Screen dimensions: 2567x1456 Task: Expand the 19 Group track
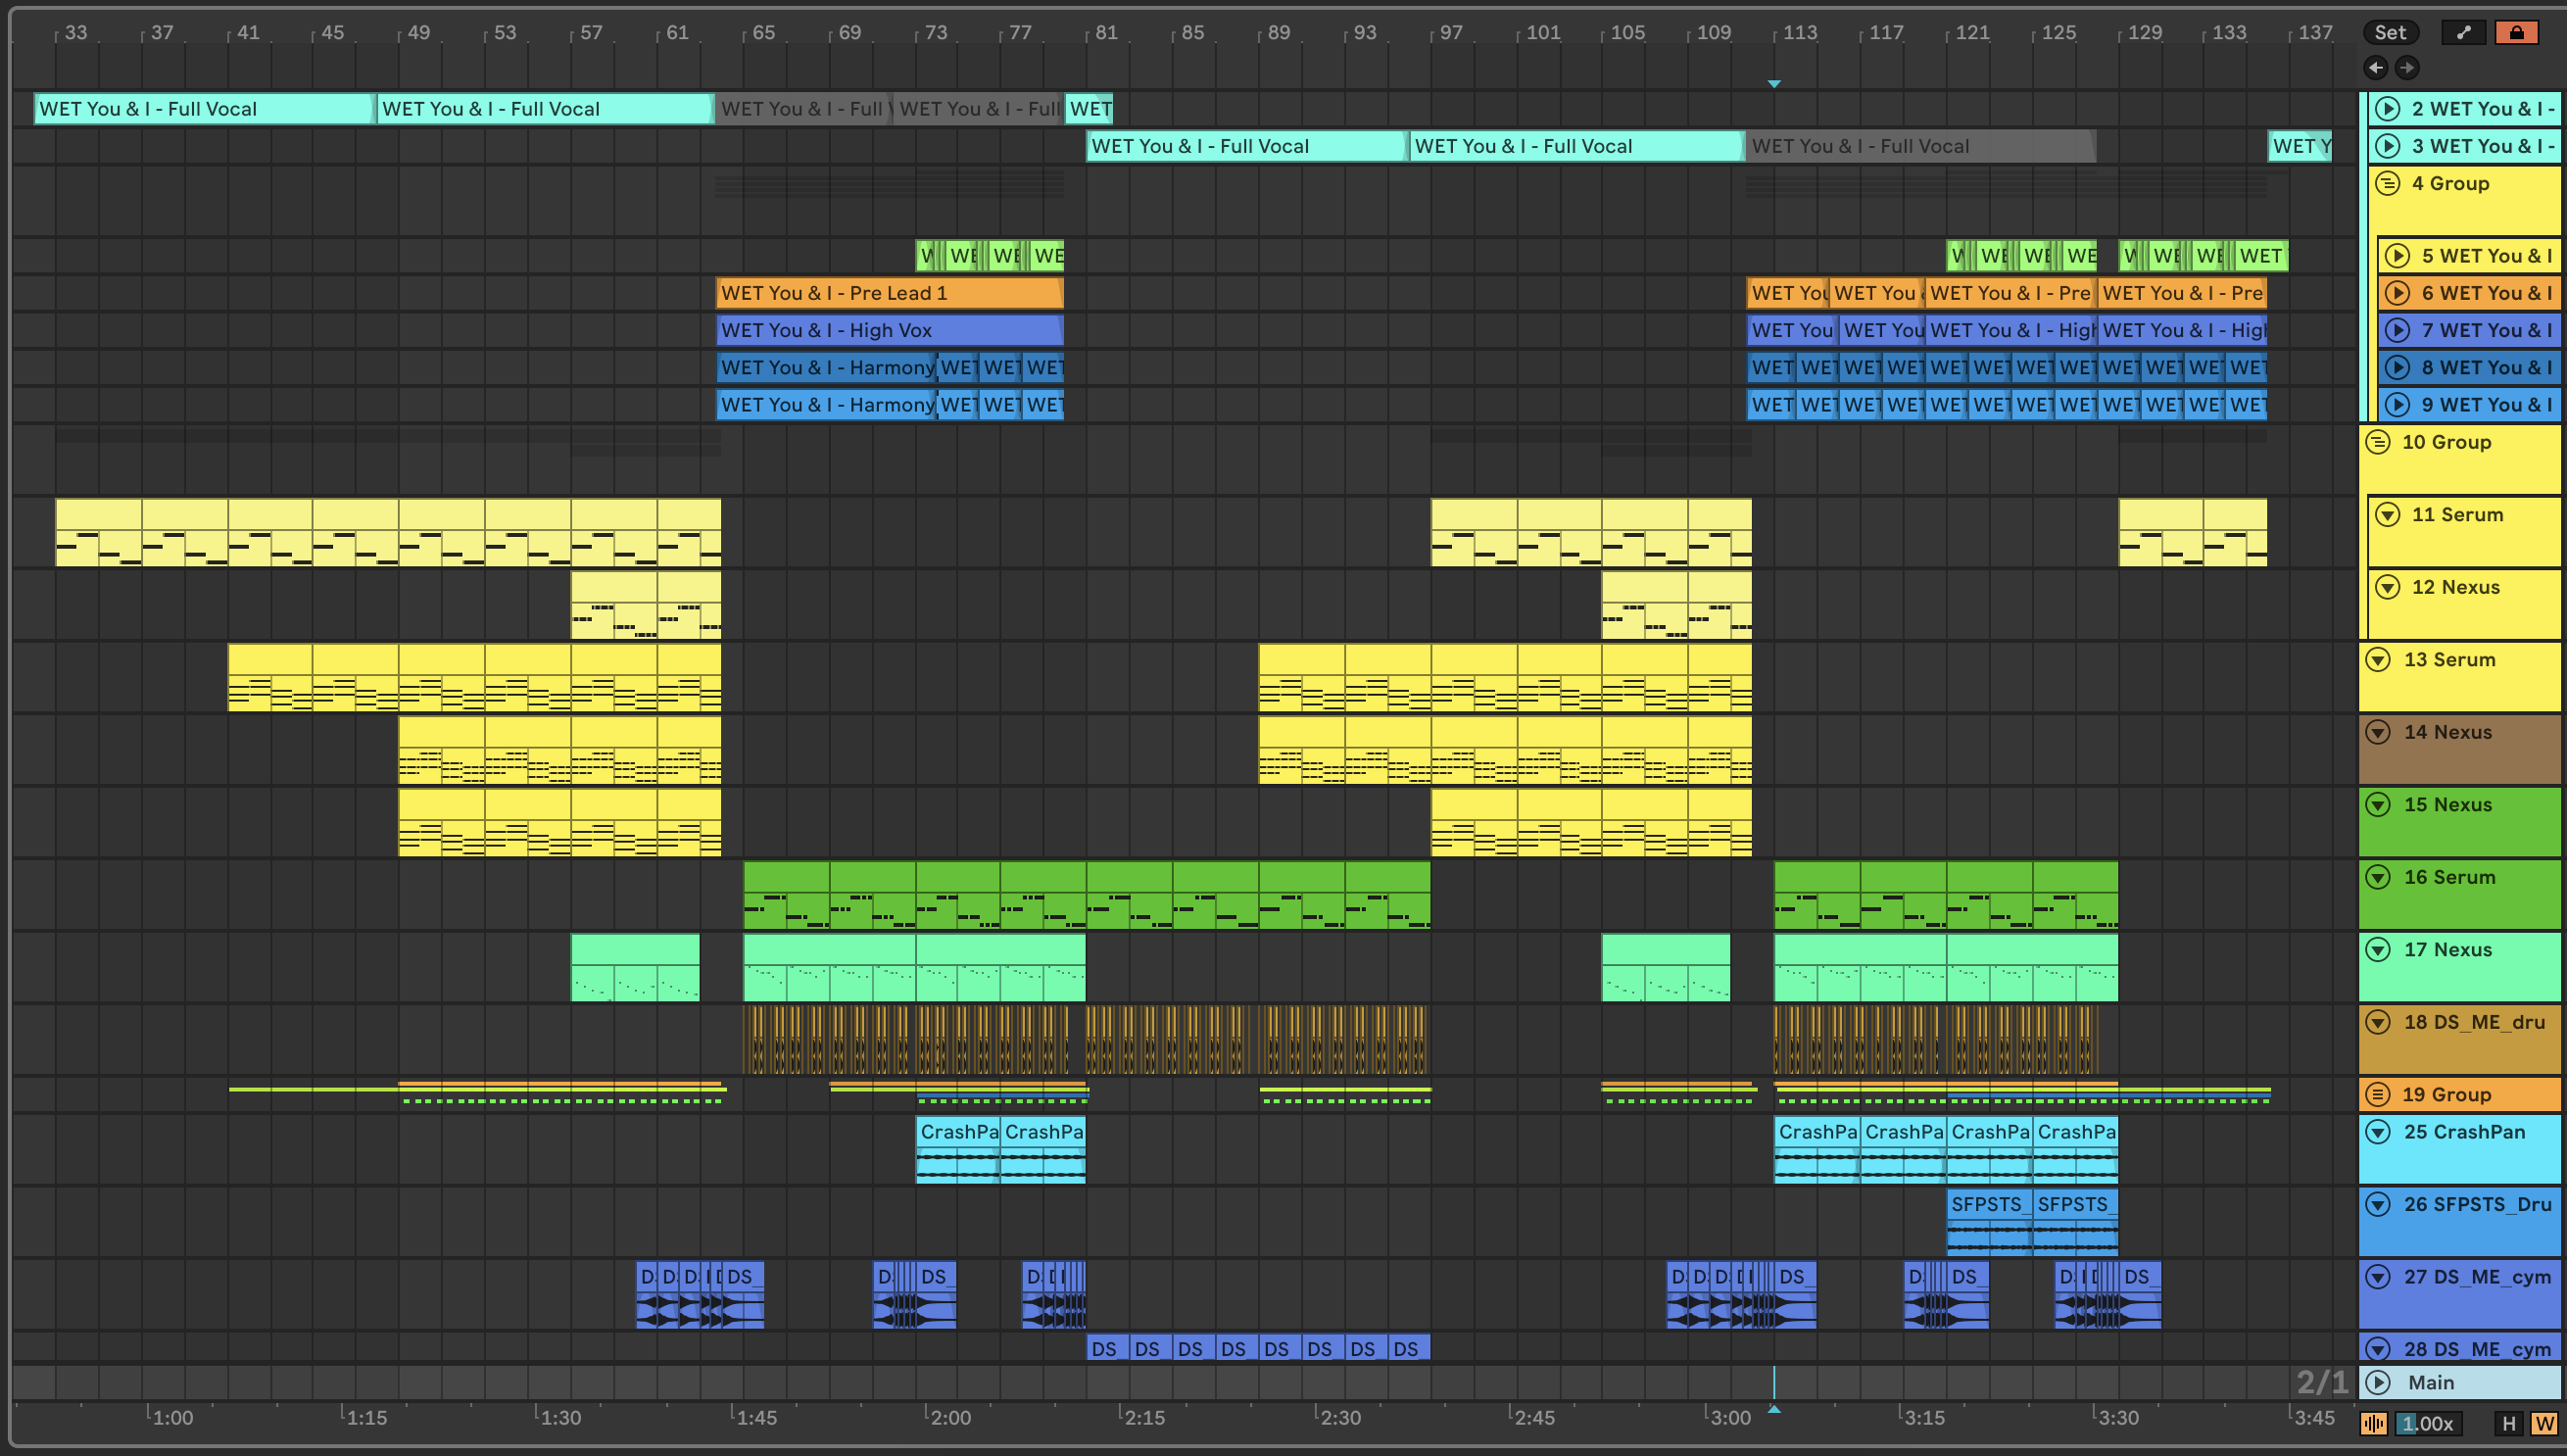coord(2379,1095)
